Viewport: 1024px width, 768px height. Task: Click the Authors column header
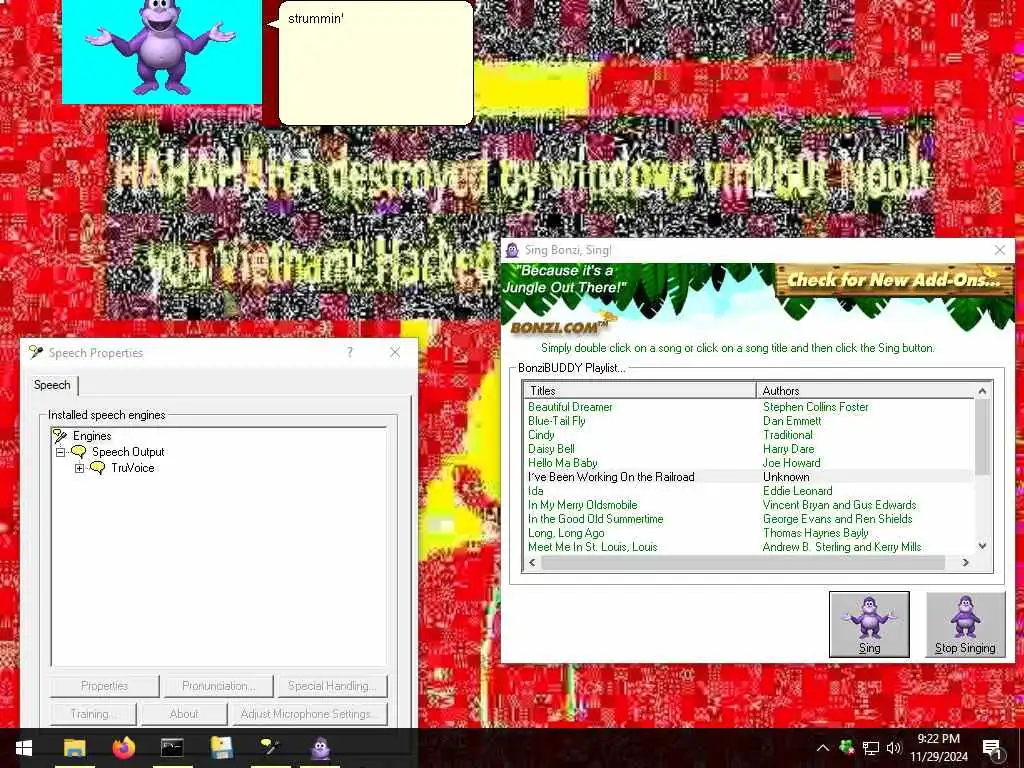tap(865, 391)
